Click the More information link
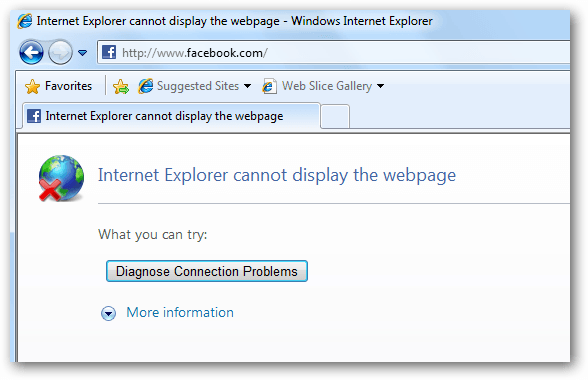Screen dimensions: 588x380 180,312
